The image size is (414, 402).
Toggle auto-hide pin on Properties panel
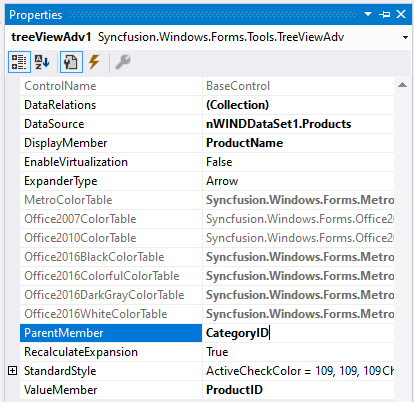coord(385,14)
